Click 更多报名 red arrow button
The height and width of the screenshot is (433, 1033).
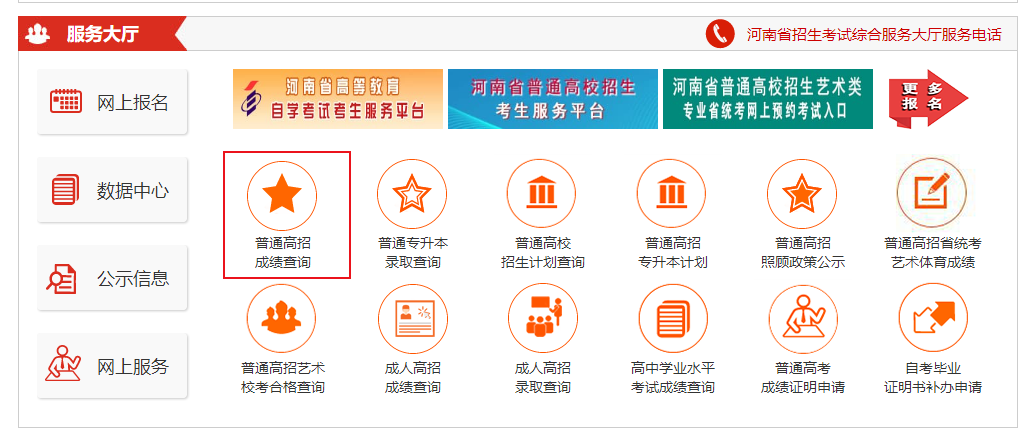coord(927,98)
